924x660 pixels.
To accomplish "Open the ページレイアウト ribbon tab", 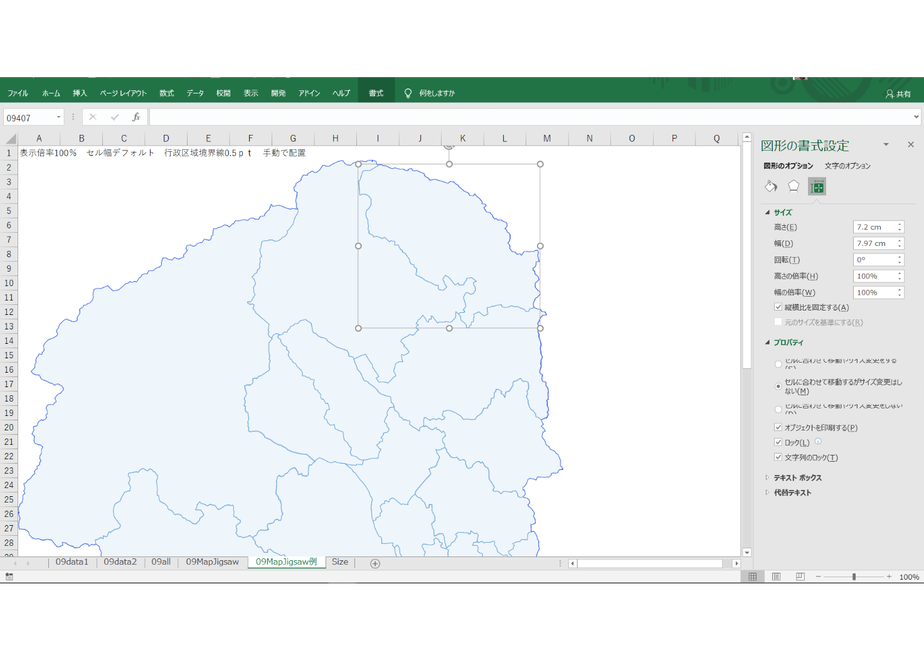I will tap(123, 93).
